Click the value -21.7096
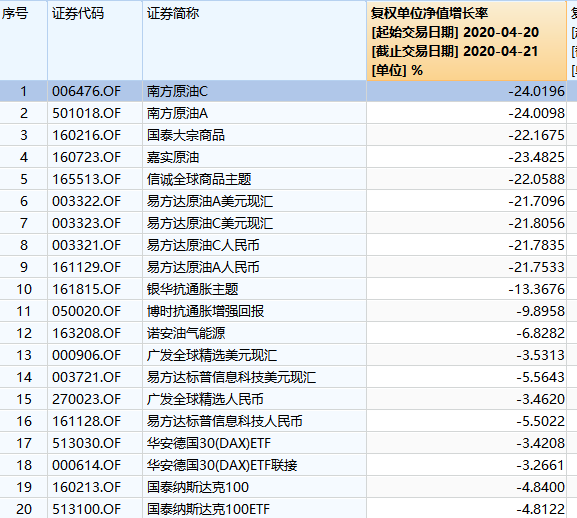 (537, 201)
